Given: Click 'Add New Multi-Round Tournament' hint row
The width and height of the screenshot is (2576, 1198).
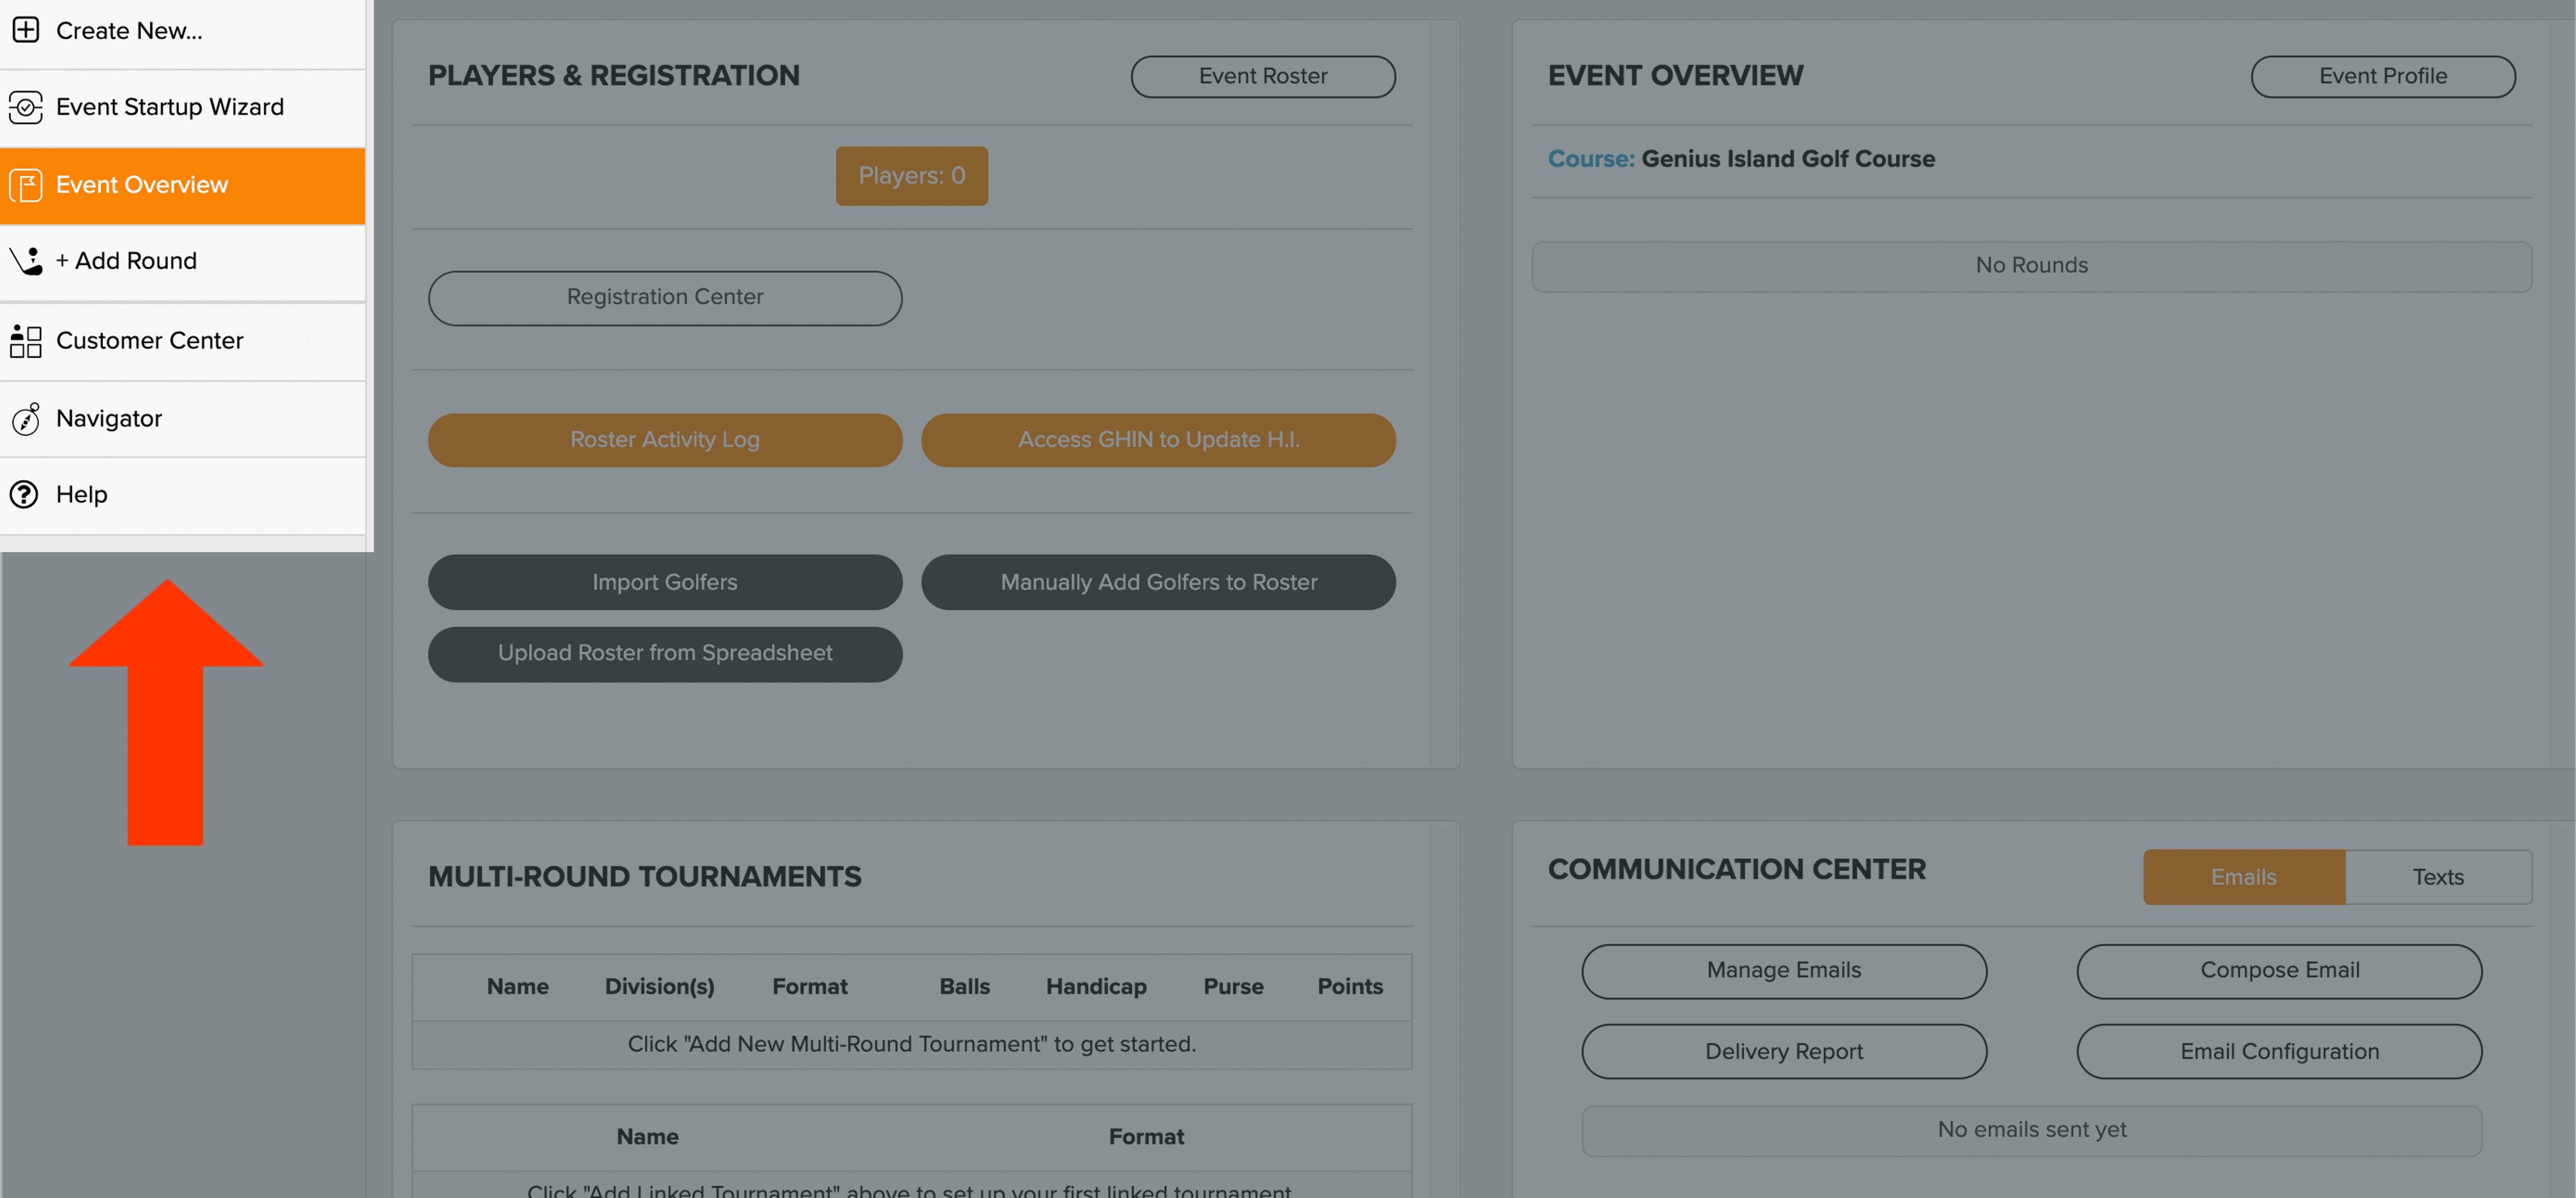Looking at the screenshot, I should (911, 1045).
